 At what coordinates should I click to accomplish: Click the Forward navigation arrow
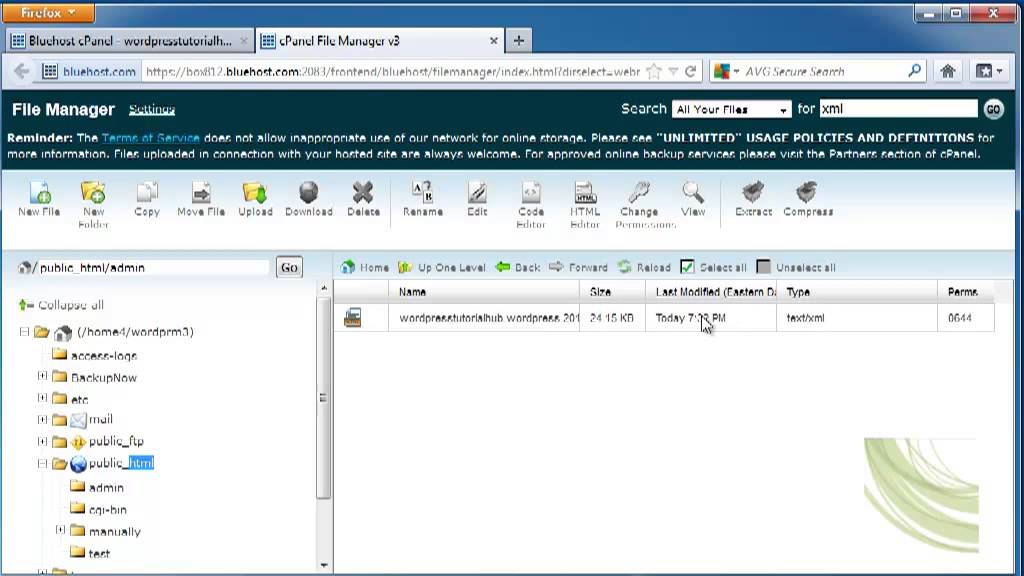578,267
